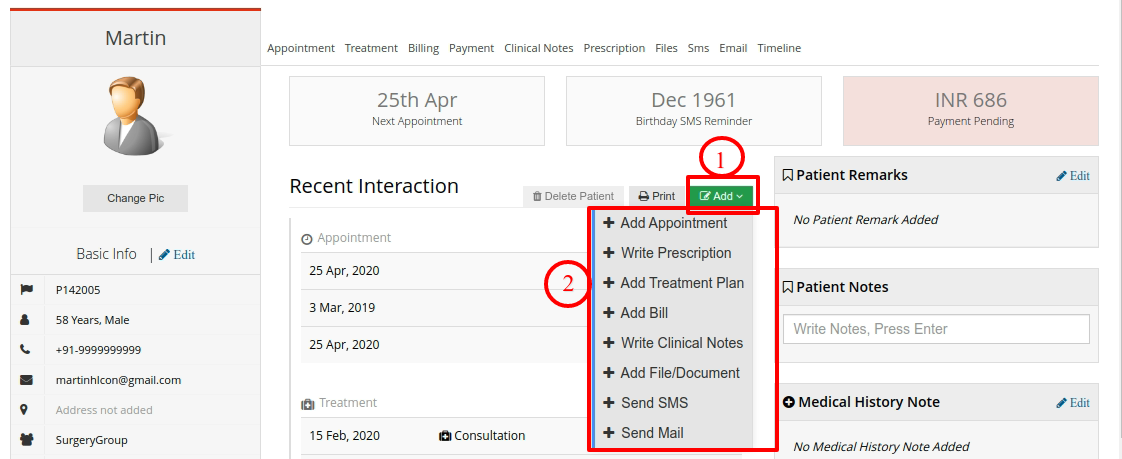Screen dimensions: 1122x459
Task: Click the medical kit icon next to Consultation
Action: (x=444, y=436)
